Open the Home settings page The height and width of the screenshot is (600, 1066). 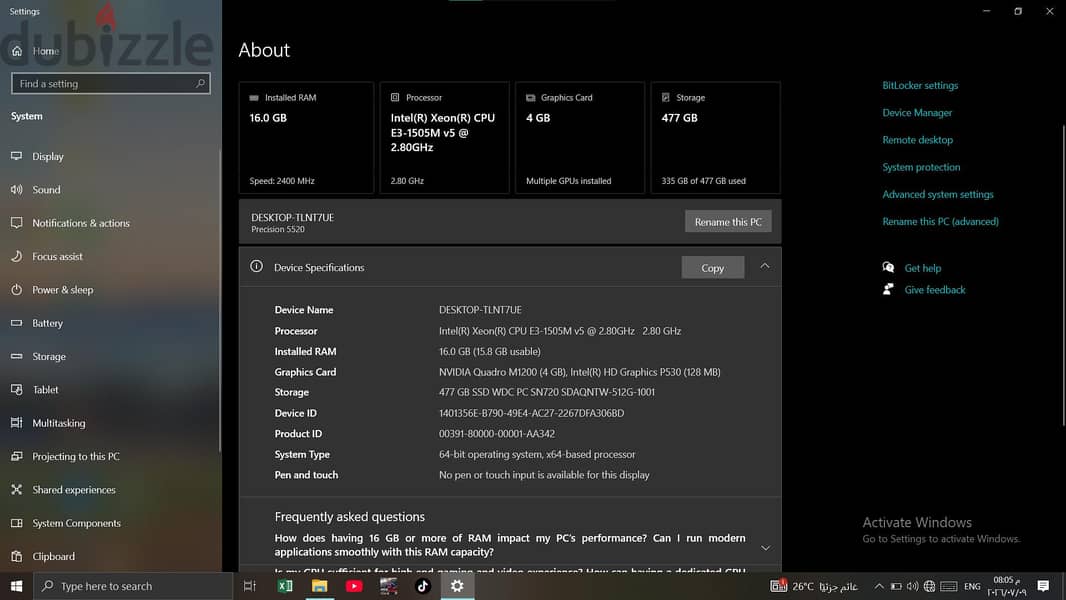[x=35, y=51]
